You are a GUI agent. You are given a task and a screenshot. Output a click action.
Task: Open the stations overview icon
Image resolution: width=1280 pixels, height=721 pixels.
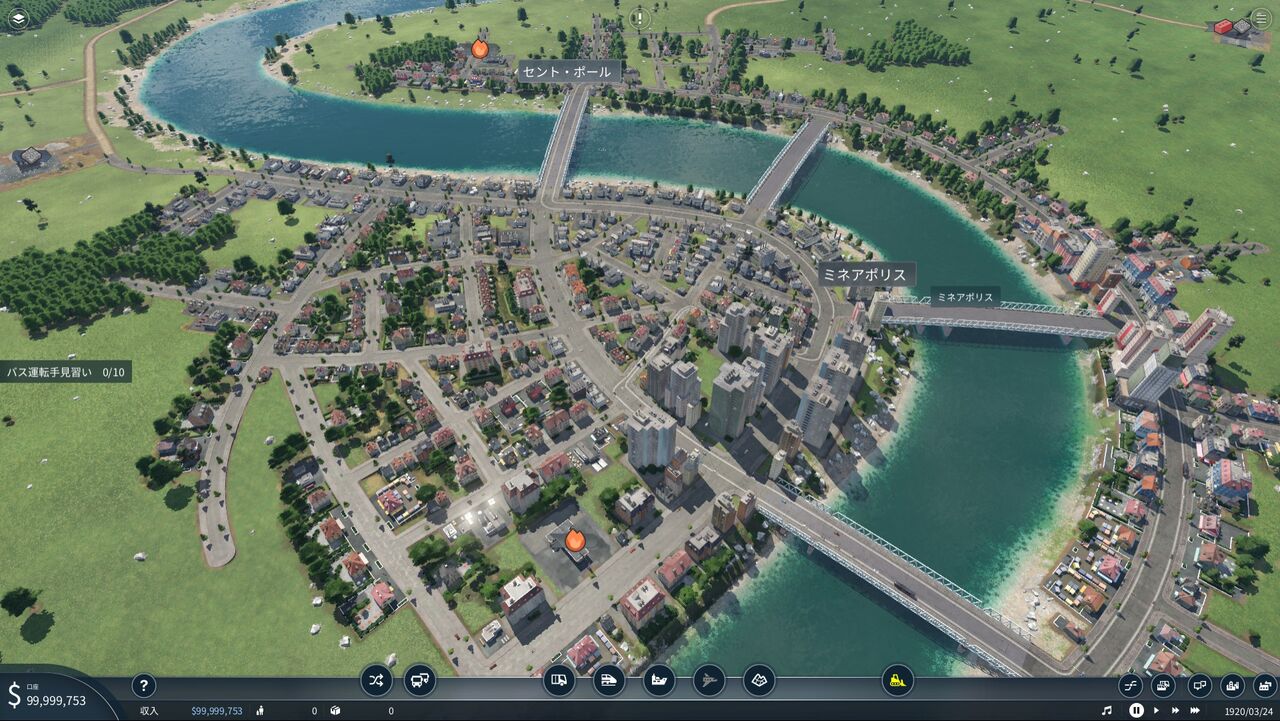coord(1199,685)
